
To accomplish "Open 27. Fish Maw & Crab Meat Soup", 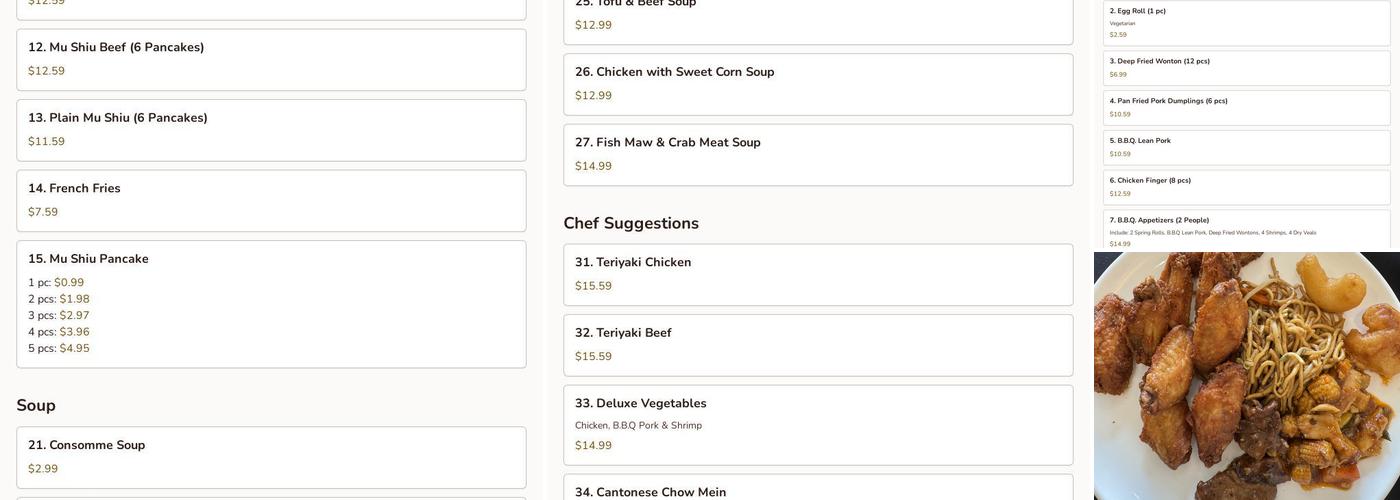I will [818, 154].
